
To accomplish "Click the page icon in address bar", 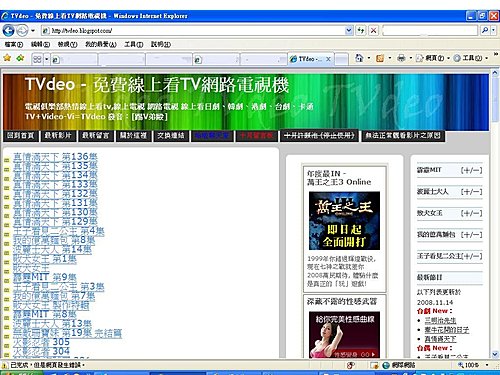I will coord(46,31).
